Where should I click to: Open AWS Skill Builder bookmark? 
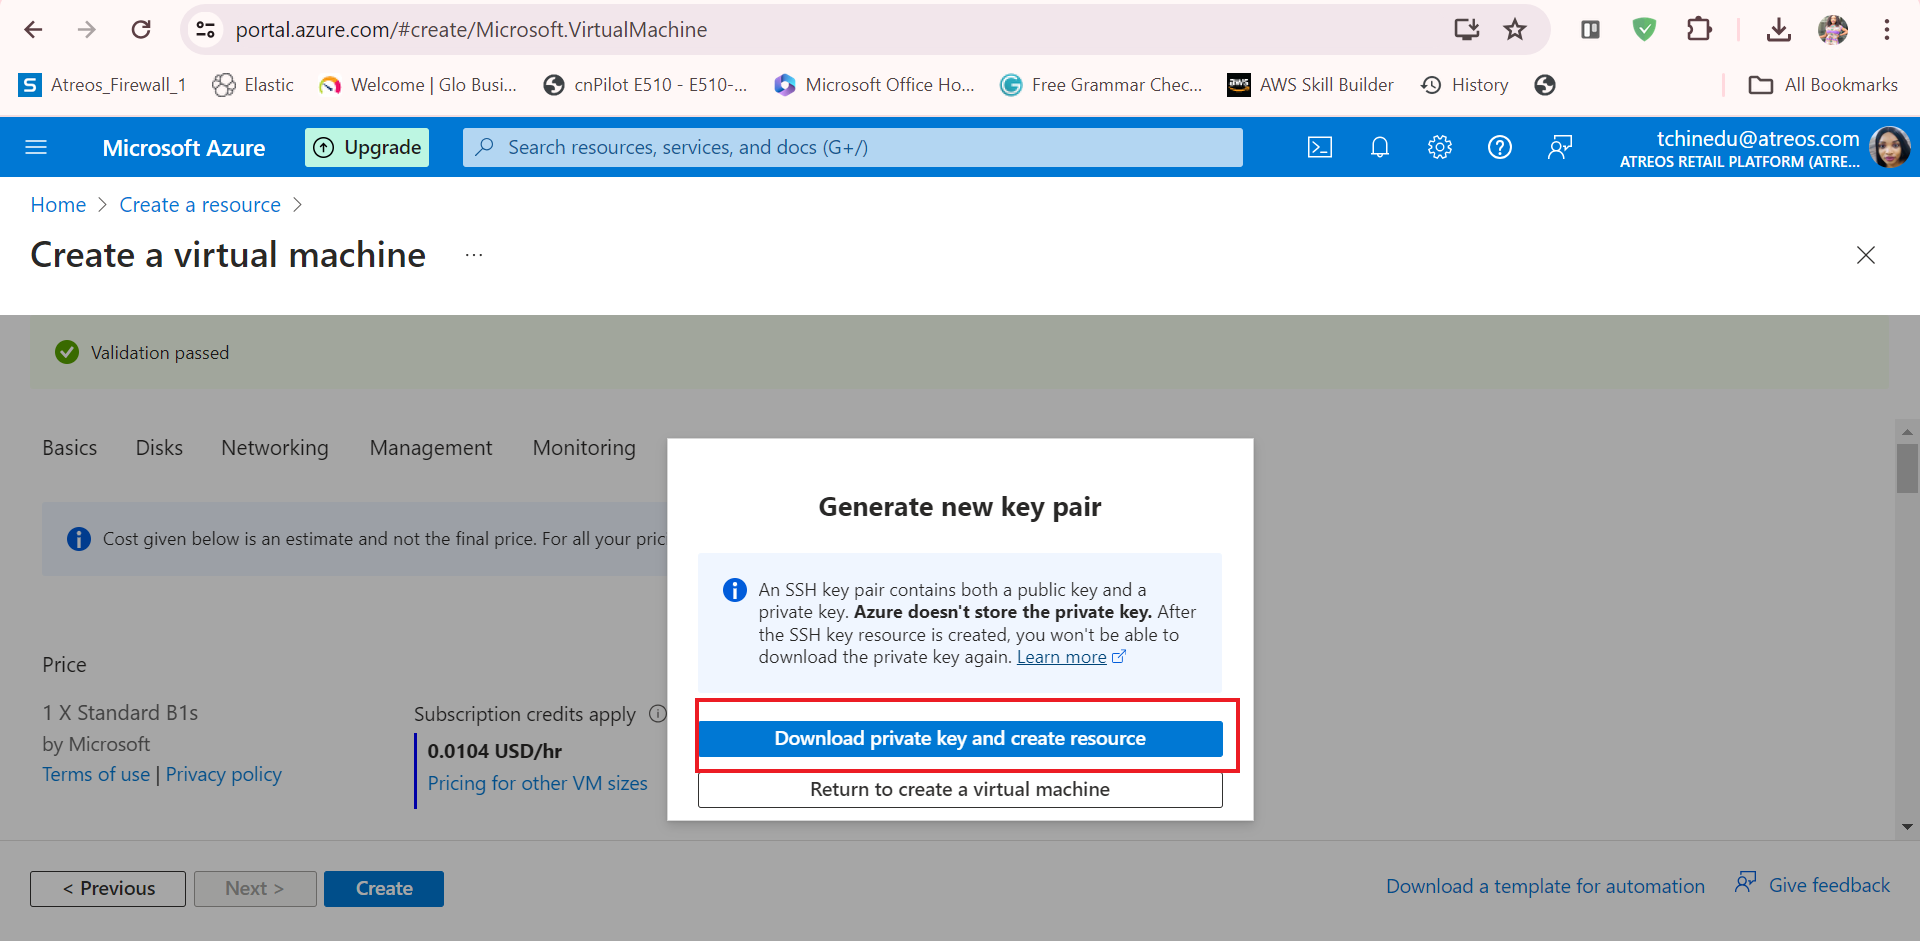point(1310,85)
